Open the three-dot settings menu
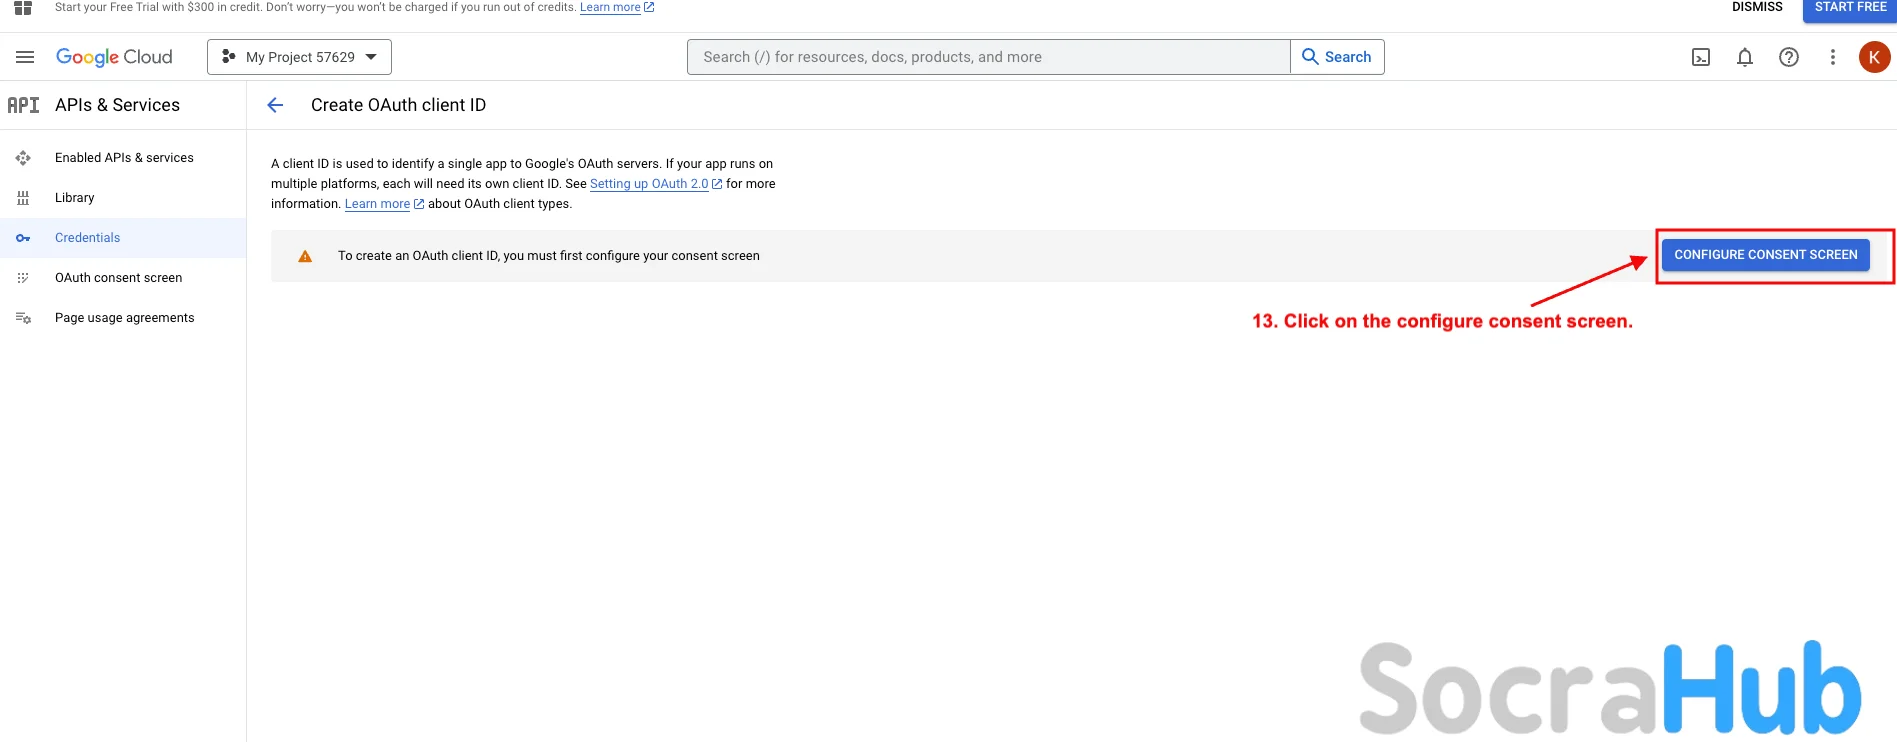The width and height of the screenshot is (1897, 742). (x=1832, y=57)
